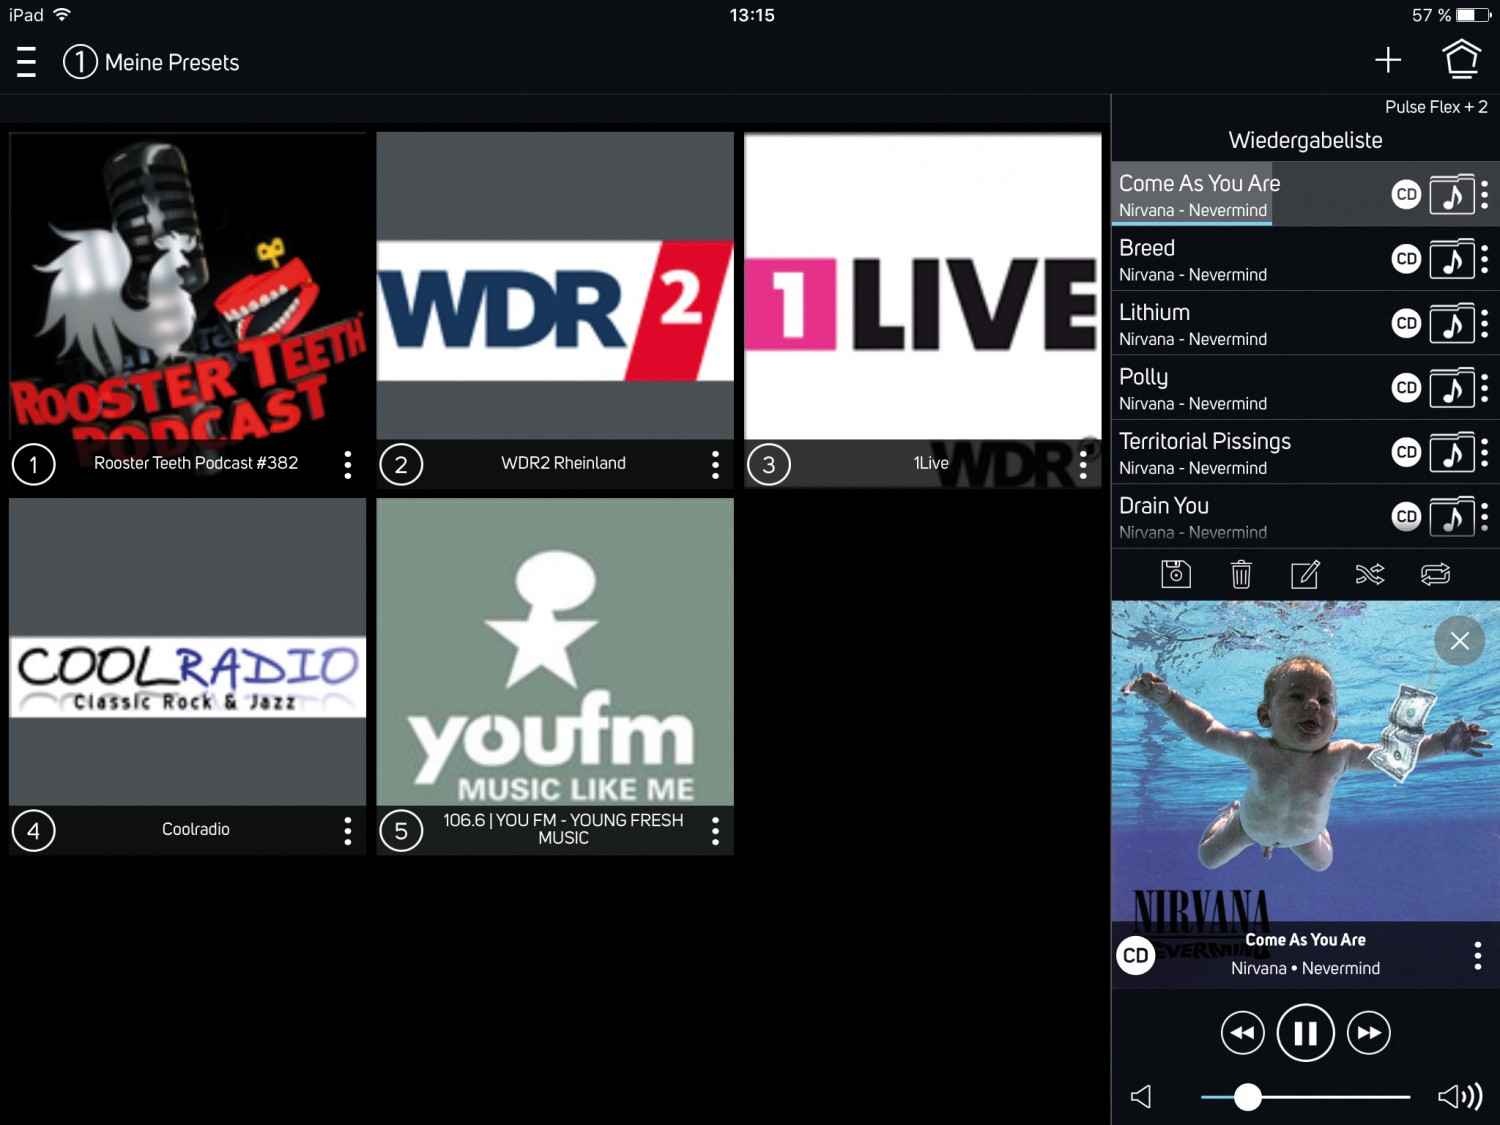Click music folder icon for Breed
Image resolution: width=1500 pixels, height=1125 pixels.
pyautogui.click(x=1452, y=259)
